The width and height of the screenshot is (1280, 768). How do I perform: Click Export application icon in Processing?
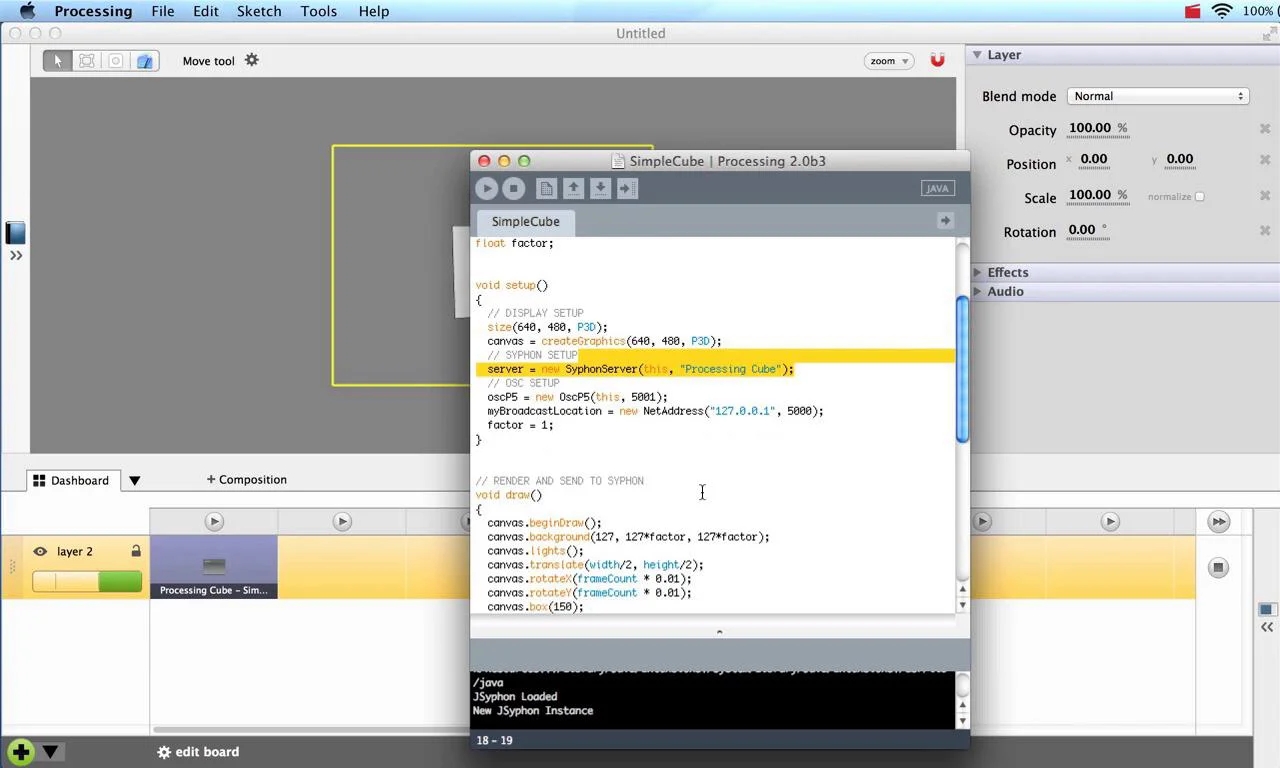point(627,188)
